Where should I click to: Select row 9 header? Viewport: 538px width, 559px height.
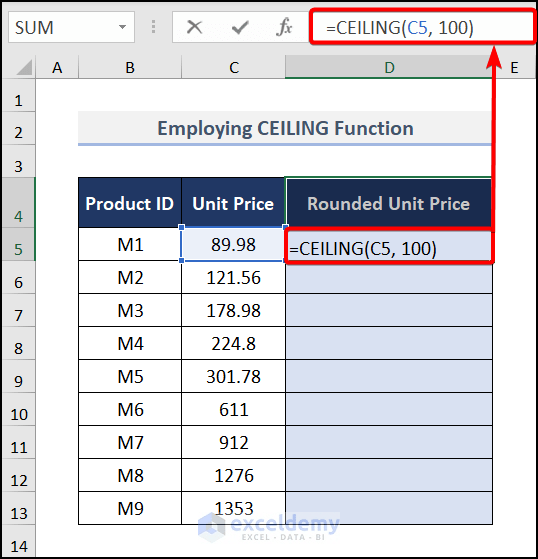click(19, 376)
